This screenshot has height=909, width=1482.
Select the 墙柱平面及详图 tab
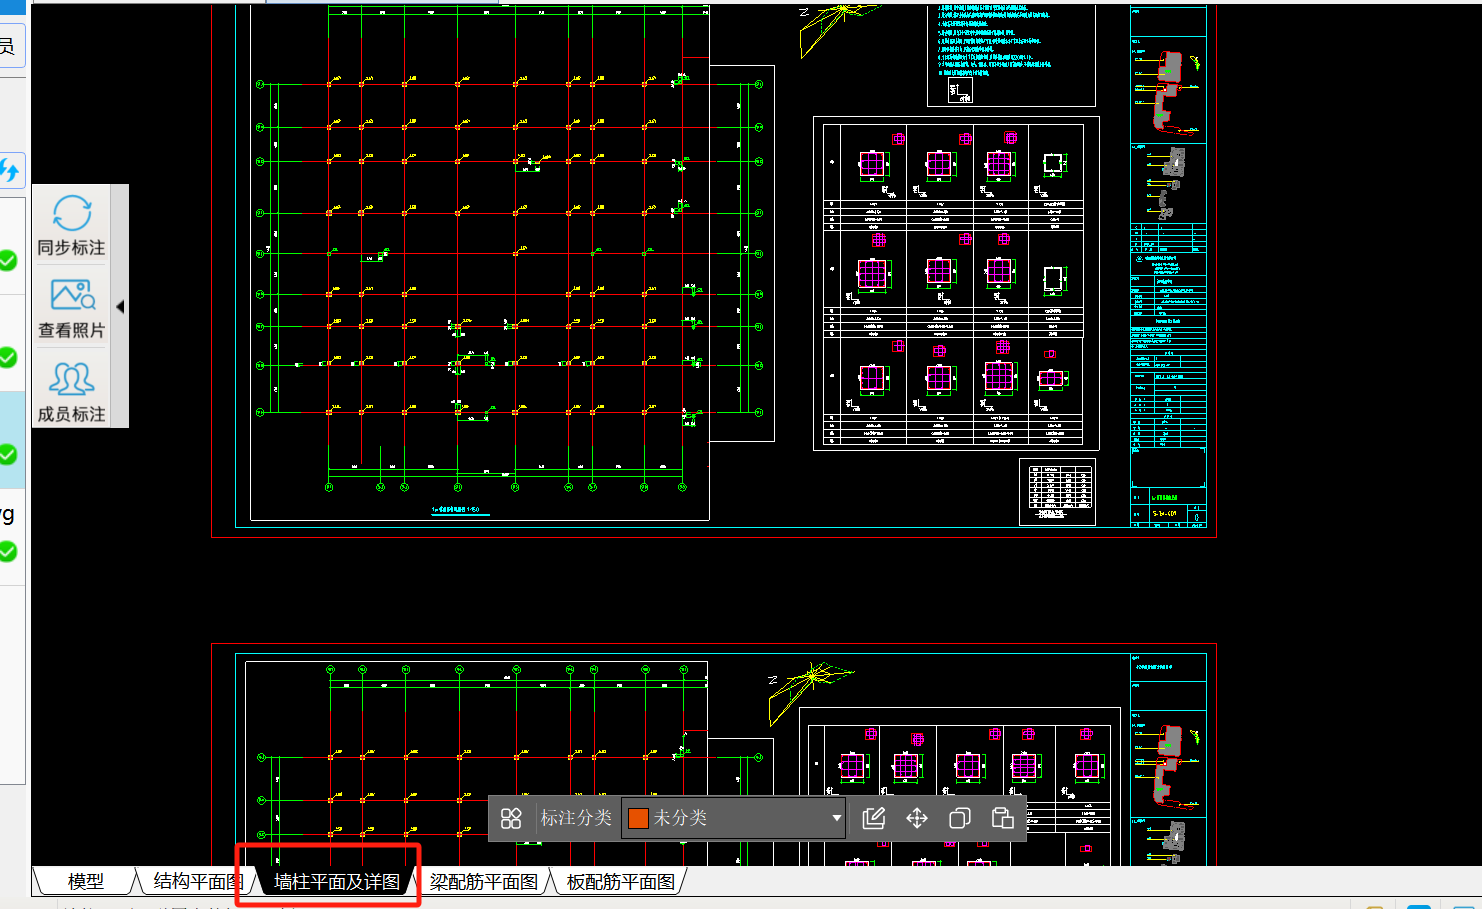(x=336, y=882)
